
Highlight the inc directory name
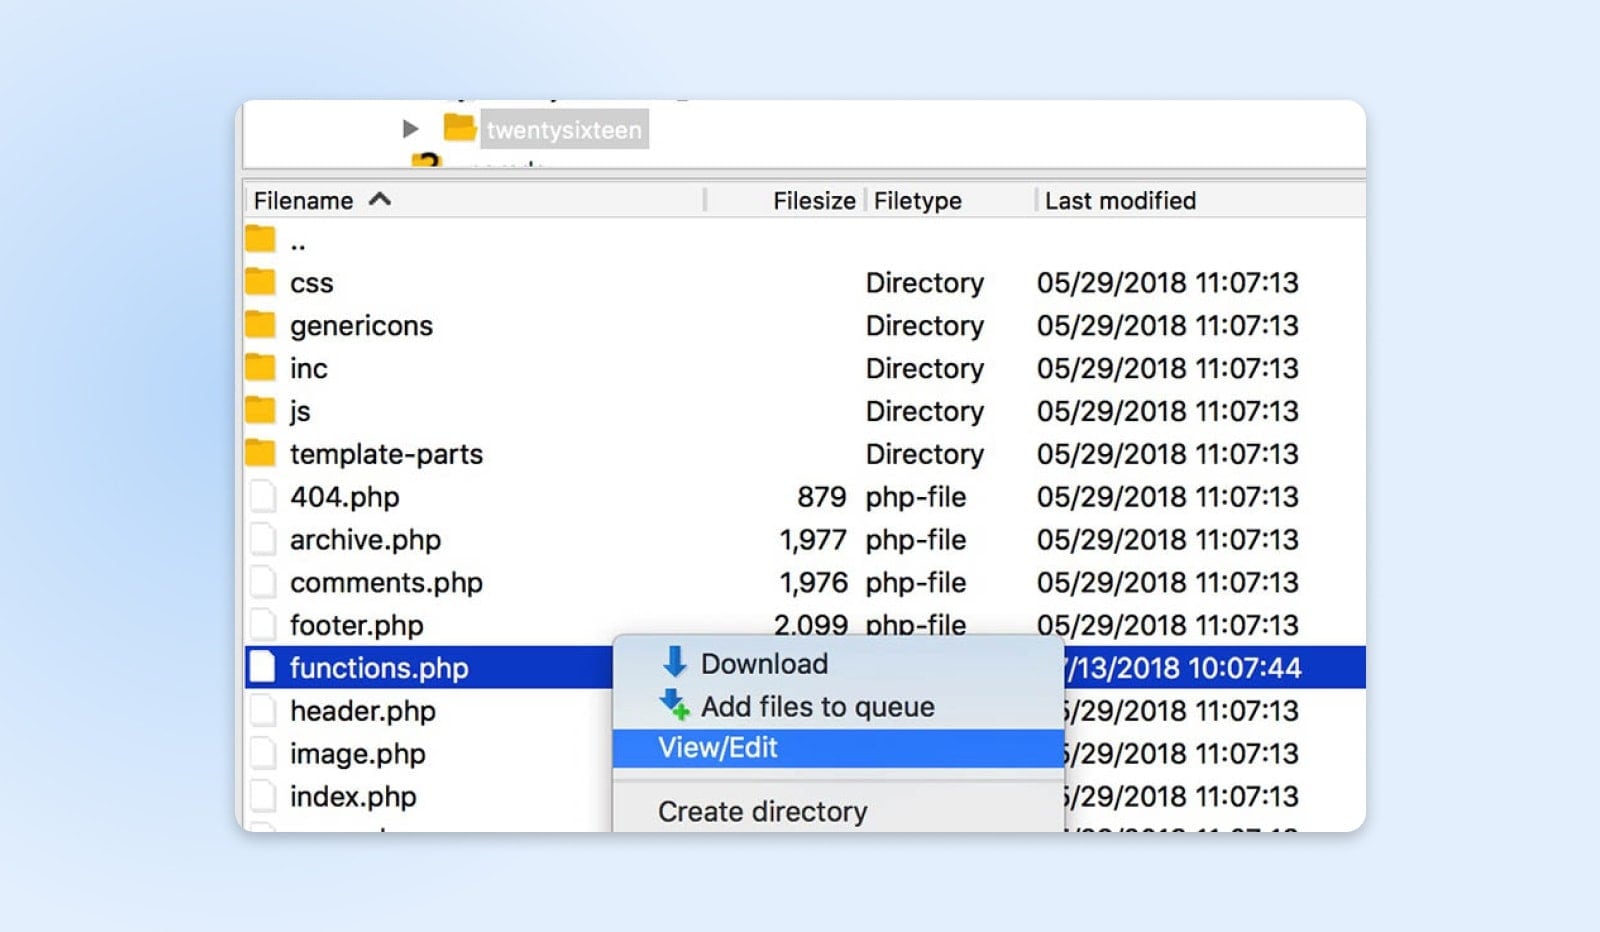point(308,369)
